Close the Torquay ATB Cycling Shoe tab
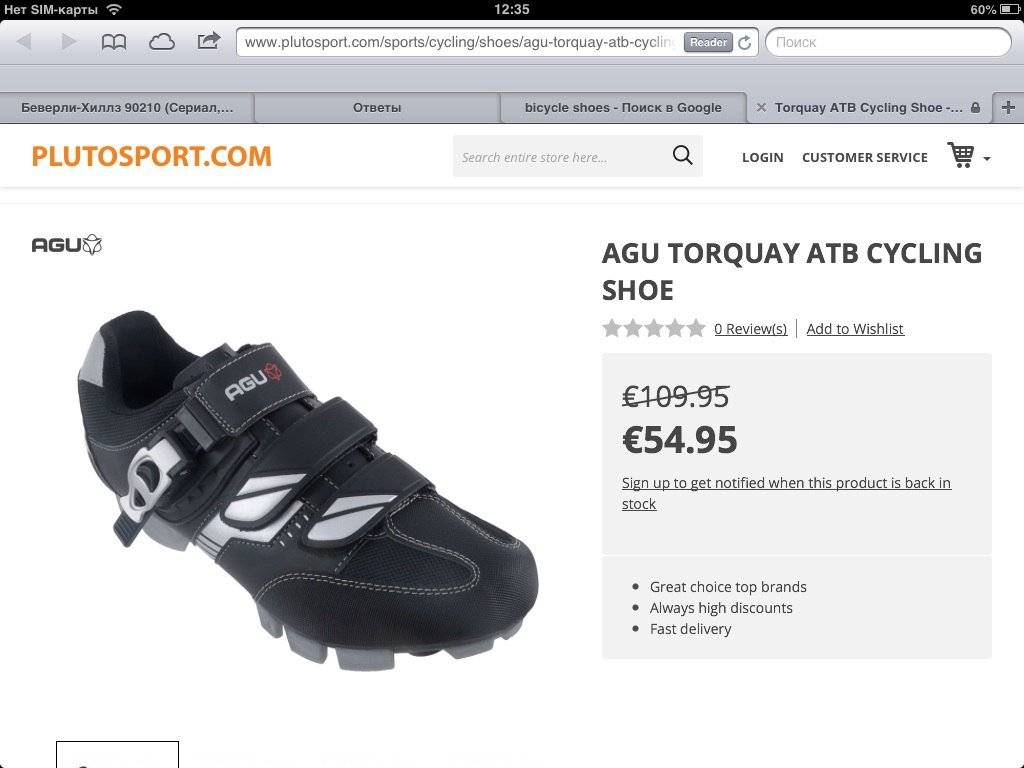Image resolution: width=1024 pixels, height=768 pixels. 761,108
